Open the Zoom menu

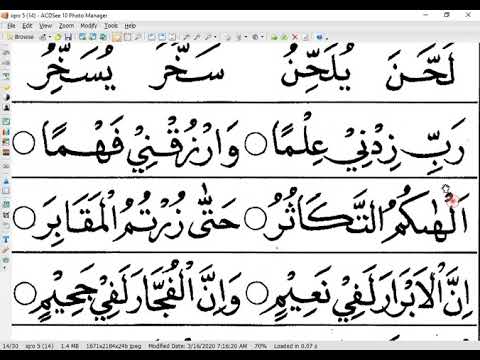(x=66, y=26)
